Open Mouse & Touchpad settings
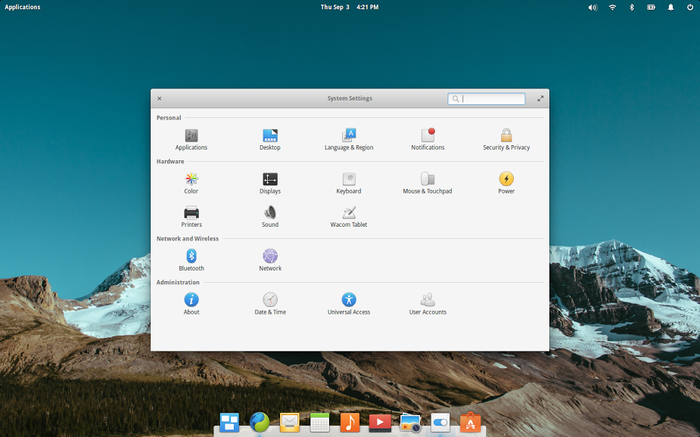This screenshot has height=437, width=700. coord(428,183)
